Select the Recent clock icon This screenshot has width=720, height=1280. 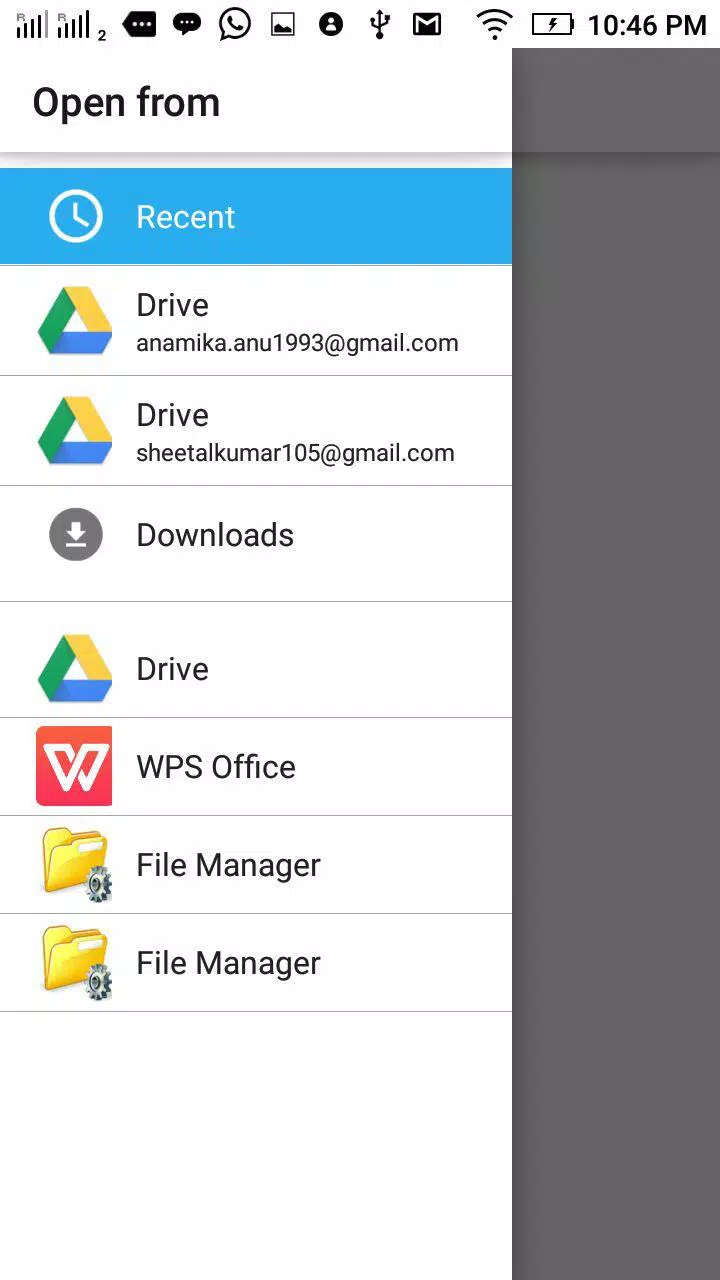click(x=76, y=216)
